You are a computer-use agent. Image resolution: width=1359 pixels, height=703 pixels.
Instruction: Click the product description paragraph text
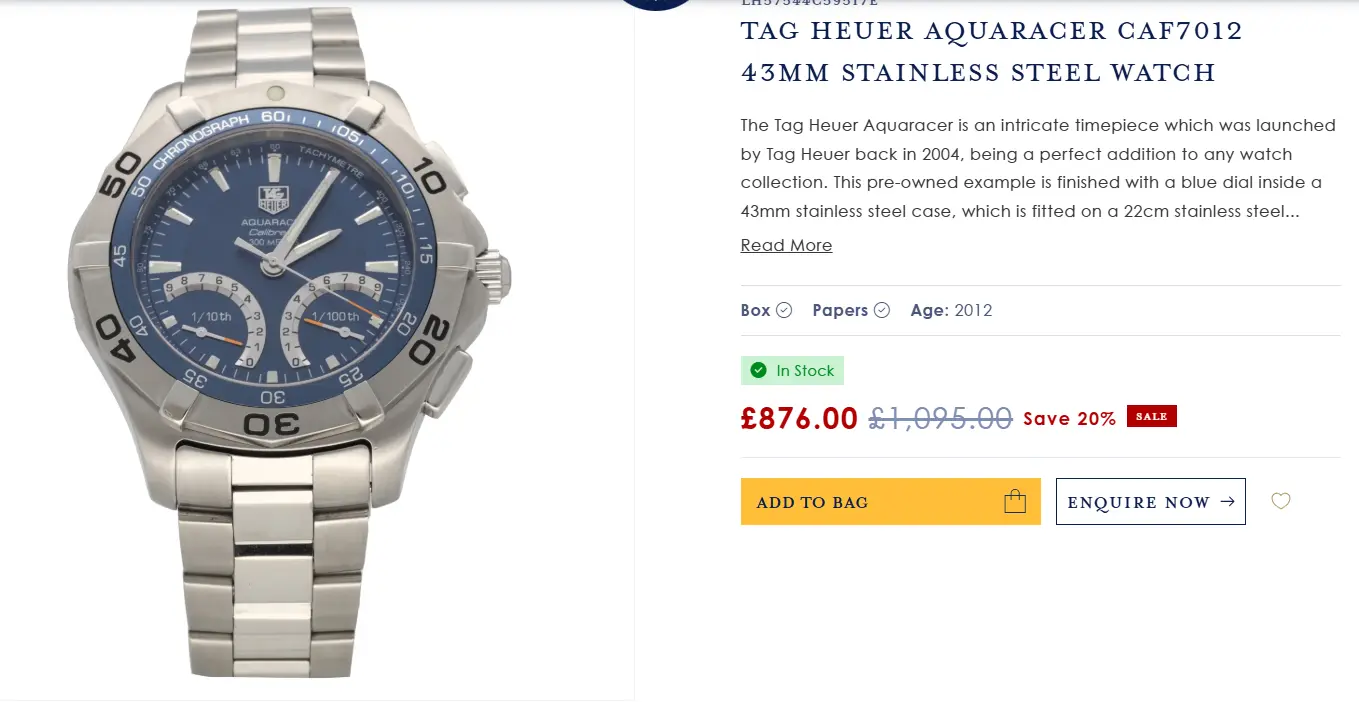pyautogui.click(x=1038, y=168)
